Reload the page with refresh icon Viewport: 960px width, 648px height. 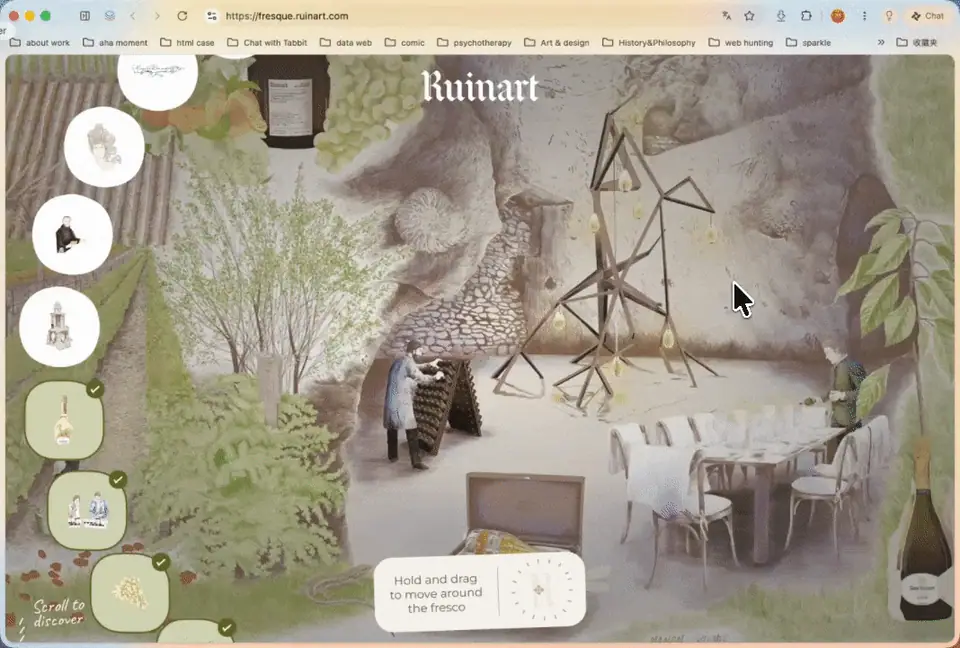point(182,16)
